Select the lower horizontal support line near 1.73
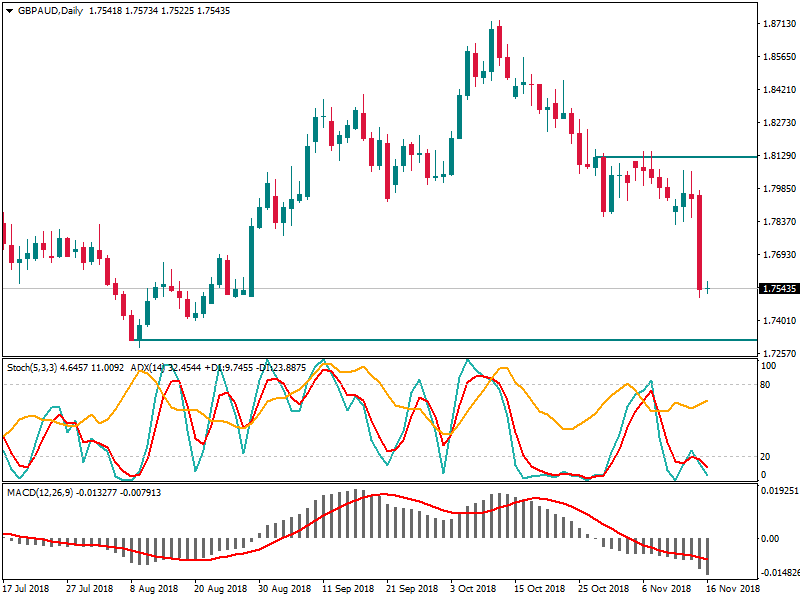800x600 pixels. coord(444,340)
